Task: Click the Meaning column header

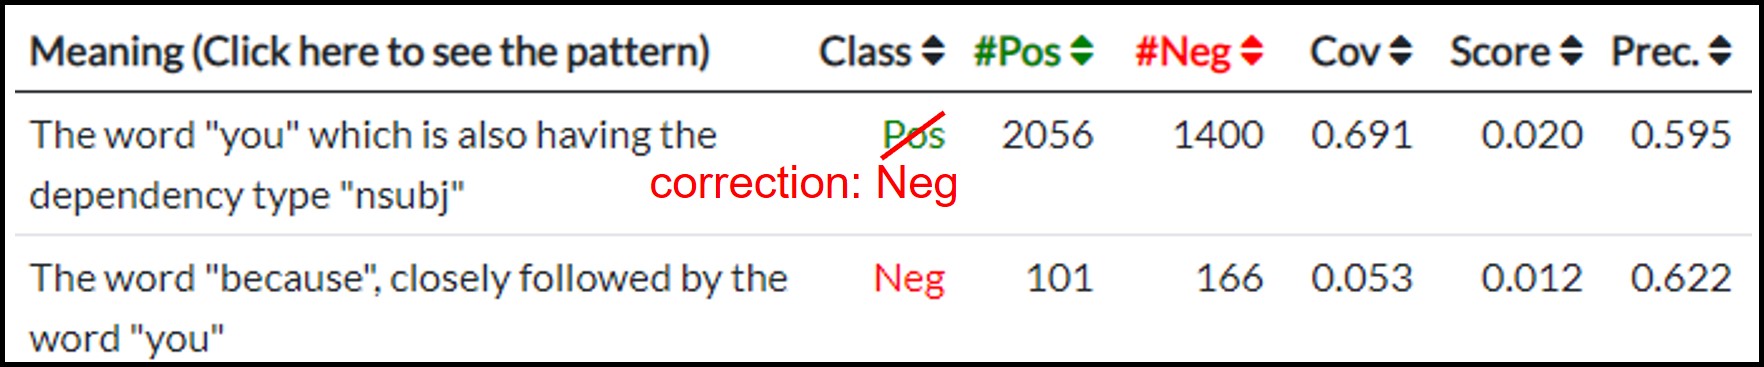Action: click(369, 52)
